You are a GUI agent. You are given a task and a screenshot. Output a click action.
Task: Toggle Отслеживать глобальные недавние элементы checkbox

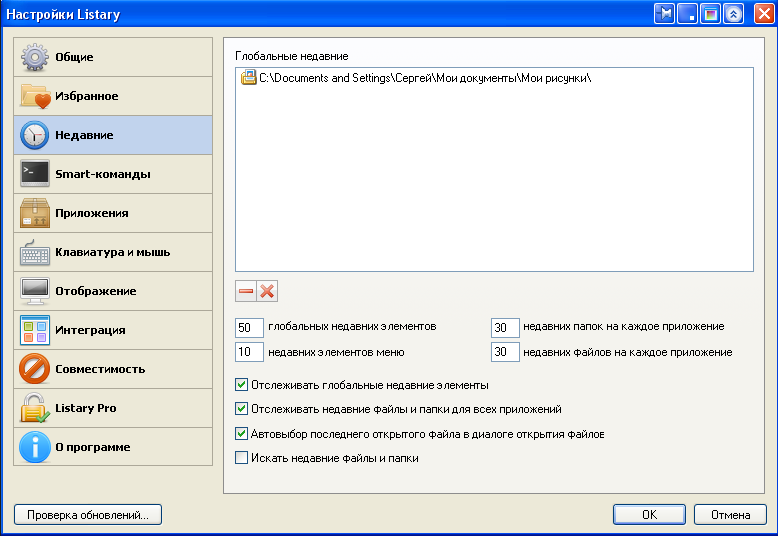tap(241, 385)
